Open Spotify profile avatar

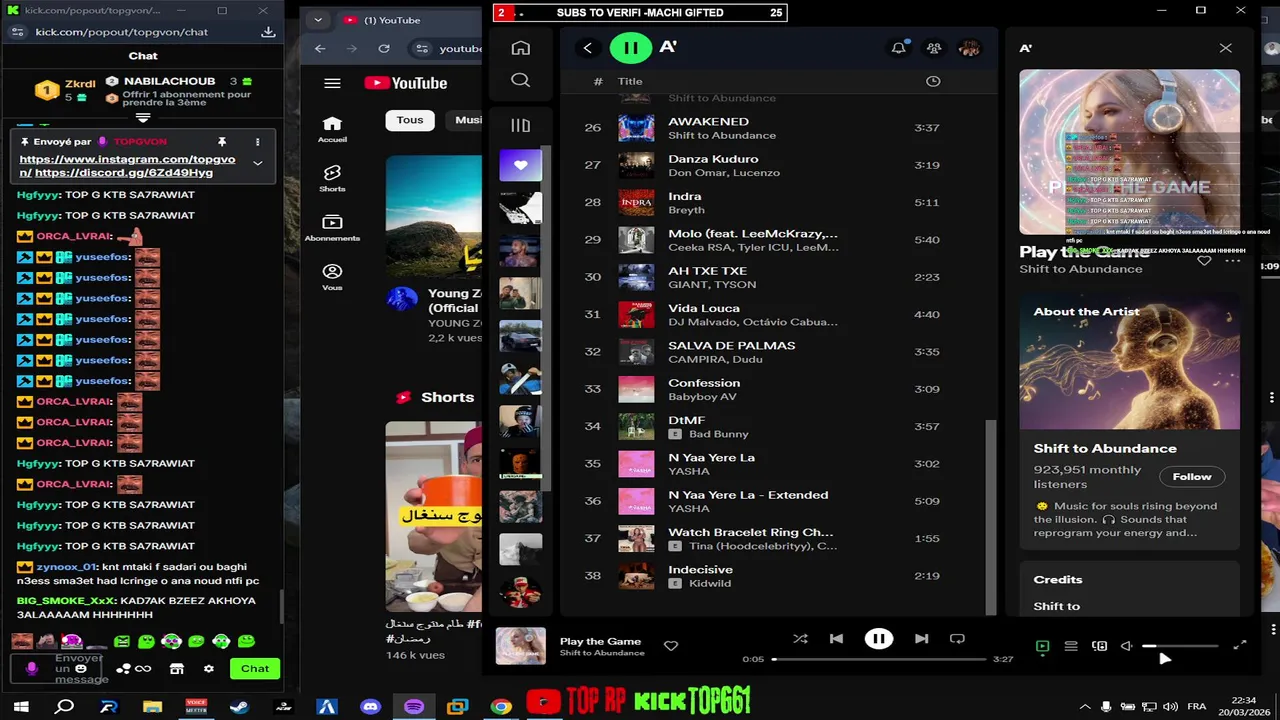(x=968, y=48)
